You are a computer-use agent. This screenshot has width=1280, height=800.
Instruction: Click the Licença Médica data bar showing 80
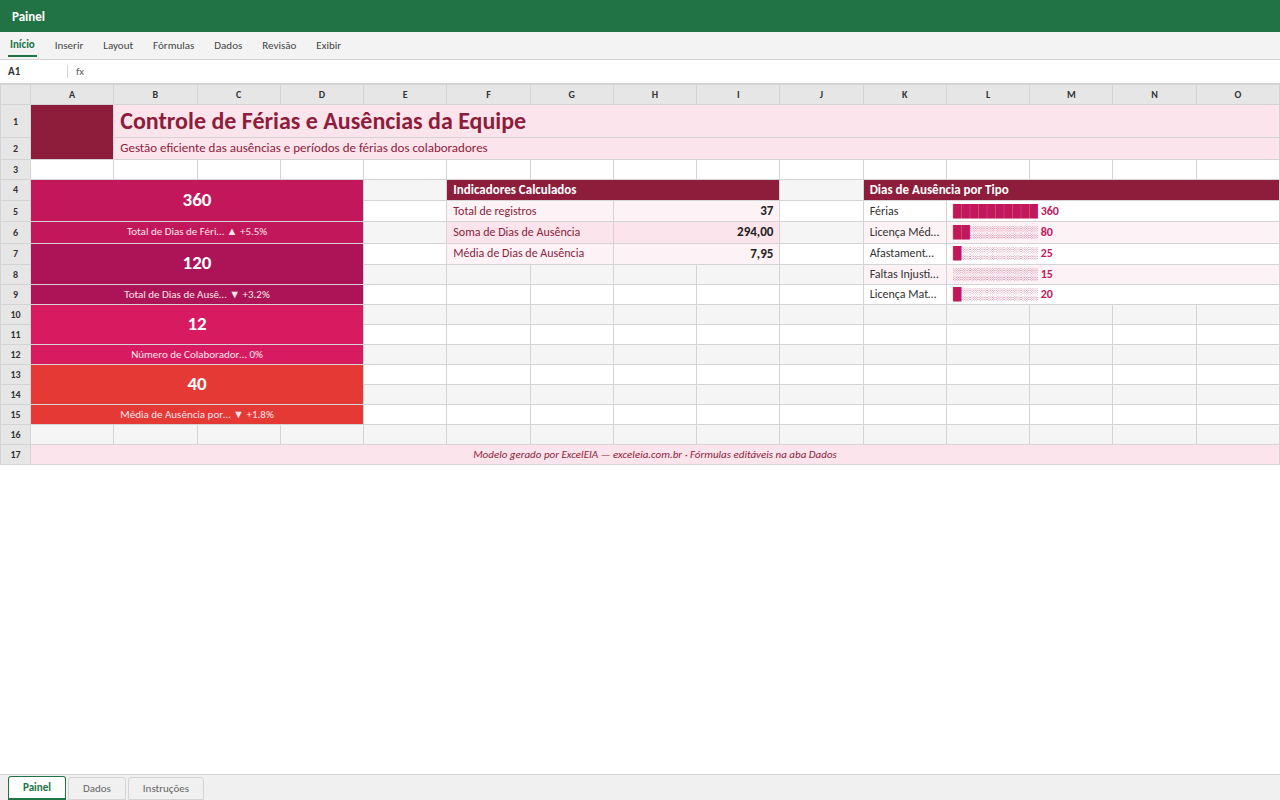[1113, 232]
